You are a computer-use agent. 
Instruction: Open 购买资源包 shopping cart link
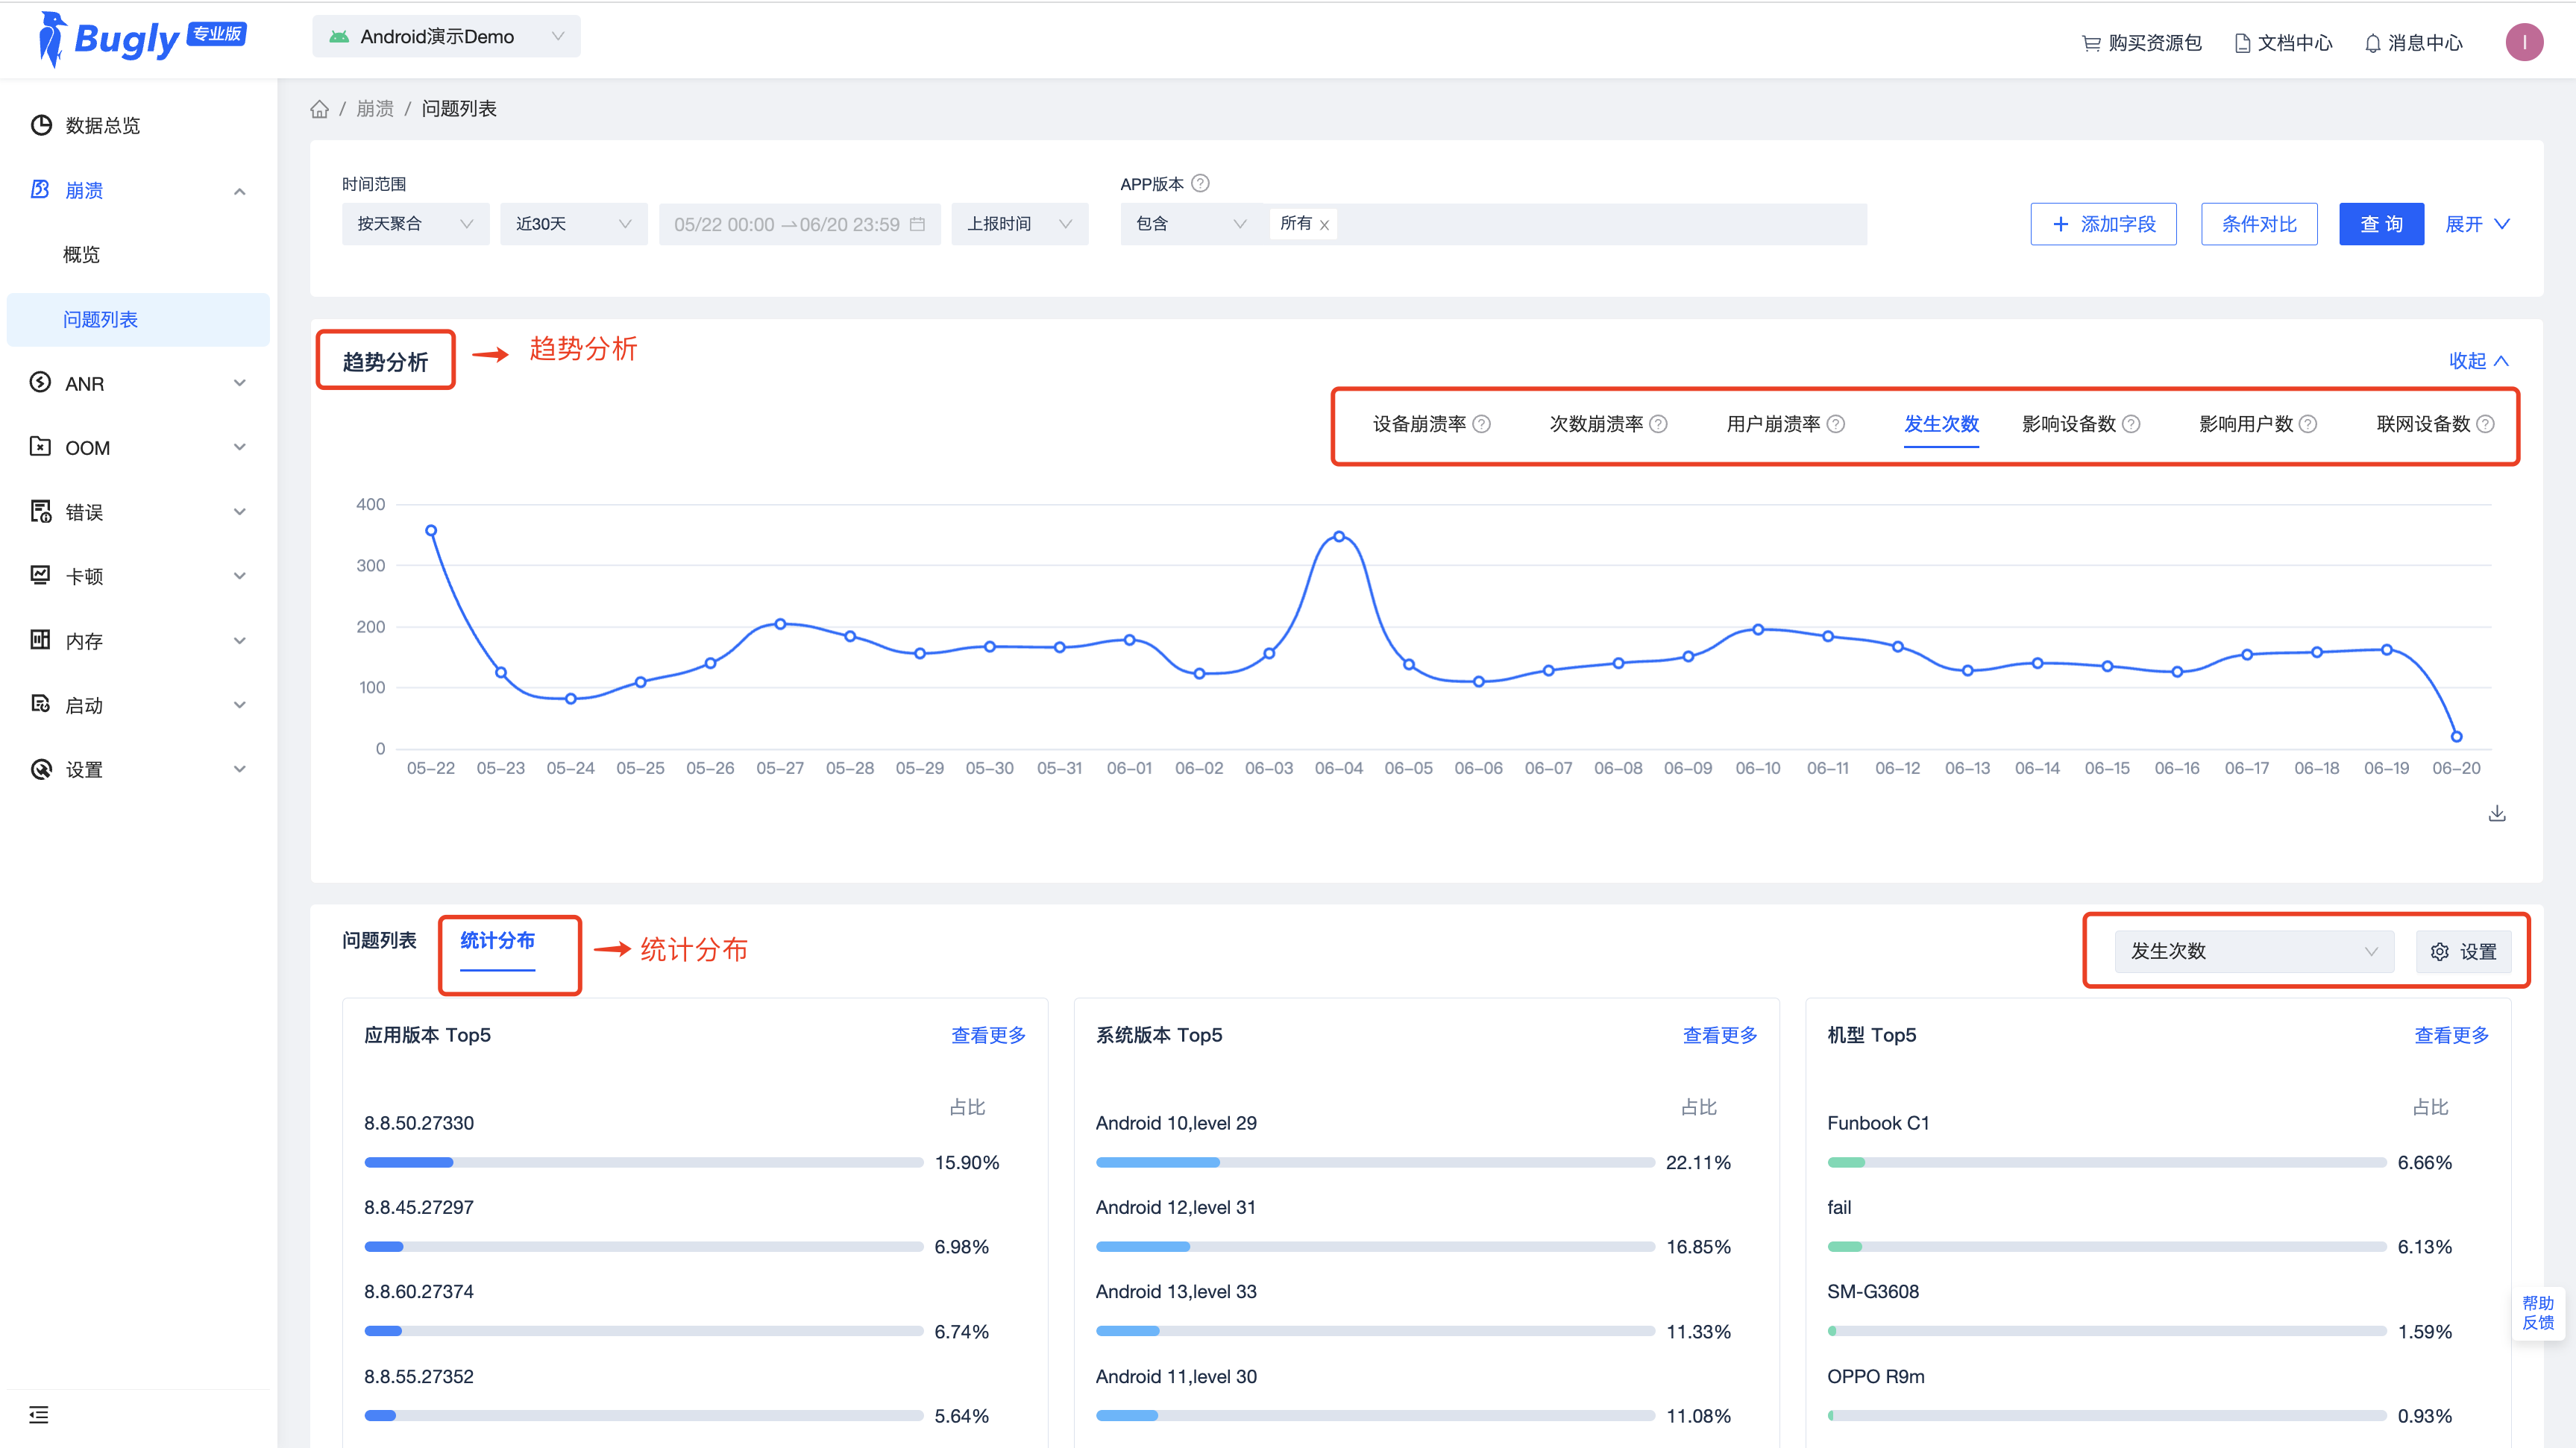click(x=2142, y=43)
